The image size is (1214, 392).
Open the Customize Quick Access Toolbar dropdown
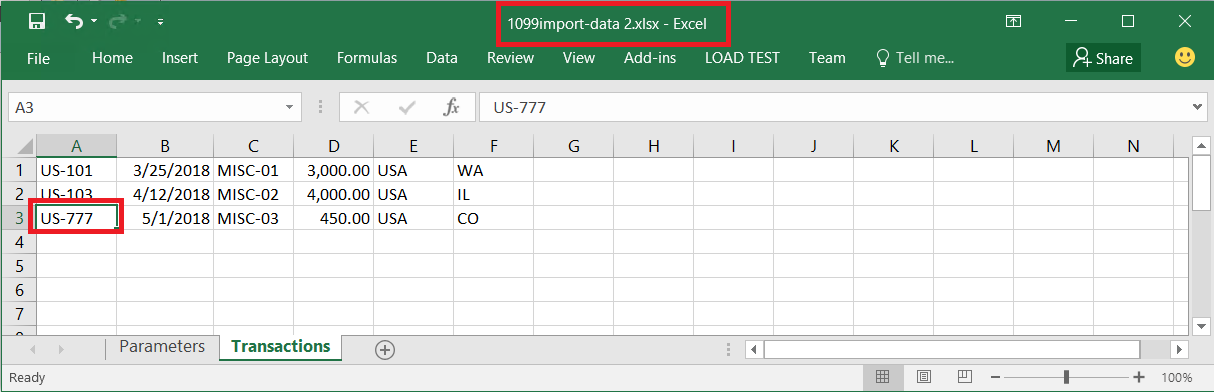[161, 21]
